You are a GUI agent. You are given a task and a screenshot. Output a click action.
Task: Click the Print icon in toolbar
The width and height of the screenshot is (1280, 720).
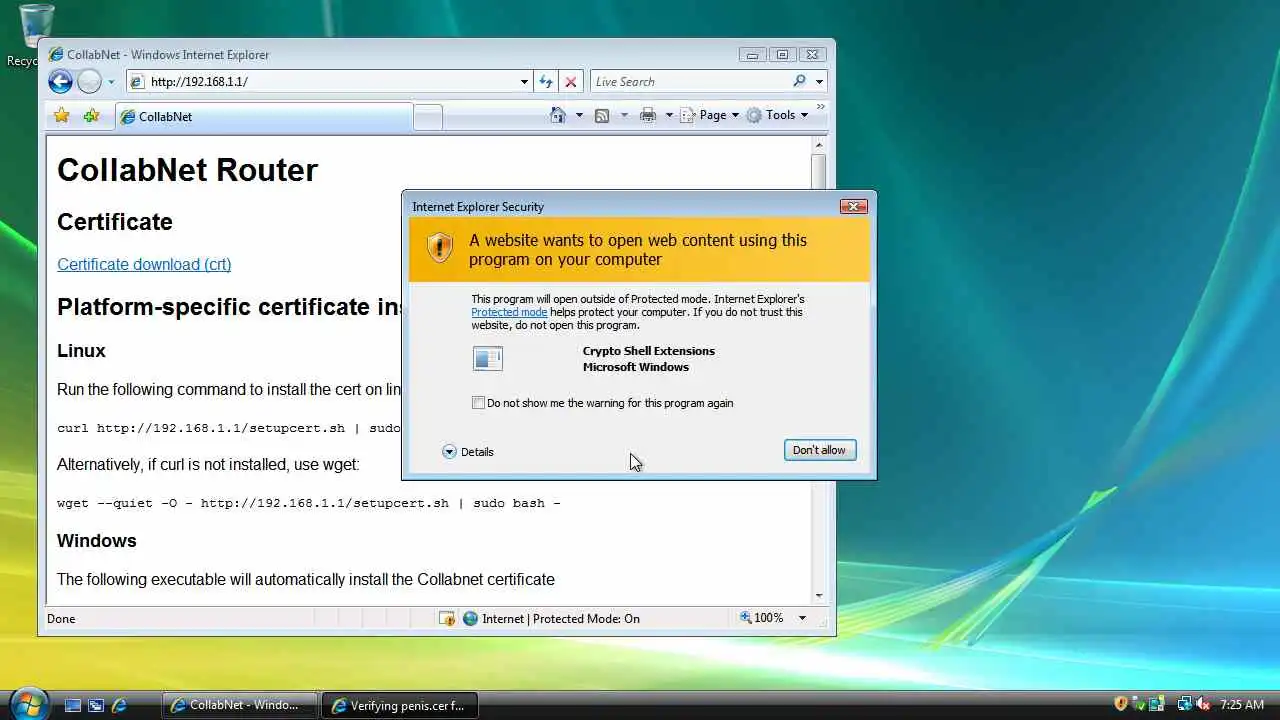[648, 115]
